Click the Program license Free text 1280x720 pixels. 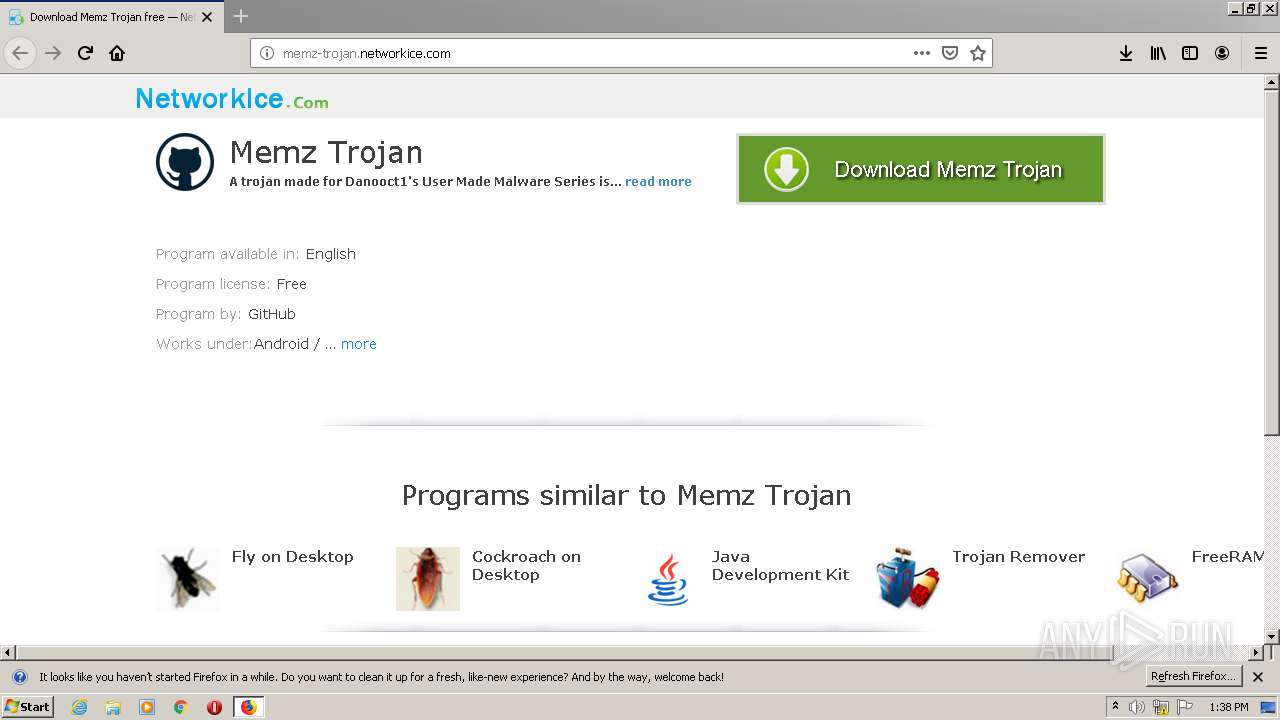231,284
